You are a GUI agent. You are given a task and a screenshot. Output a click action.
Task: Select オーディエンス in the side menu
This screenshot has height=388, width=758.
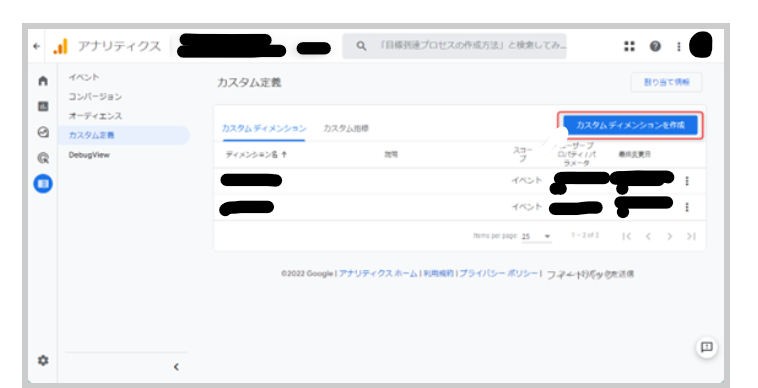point(95,116)
